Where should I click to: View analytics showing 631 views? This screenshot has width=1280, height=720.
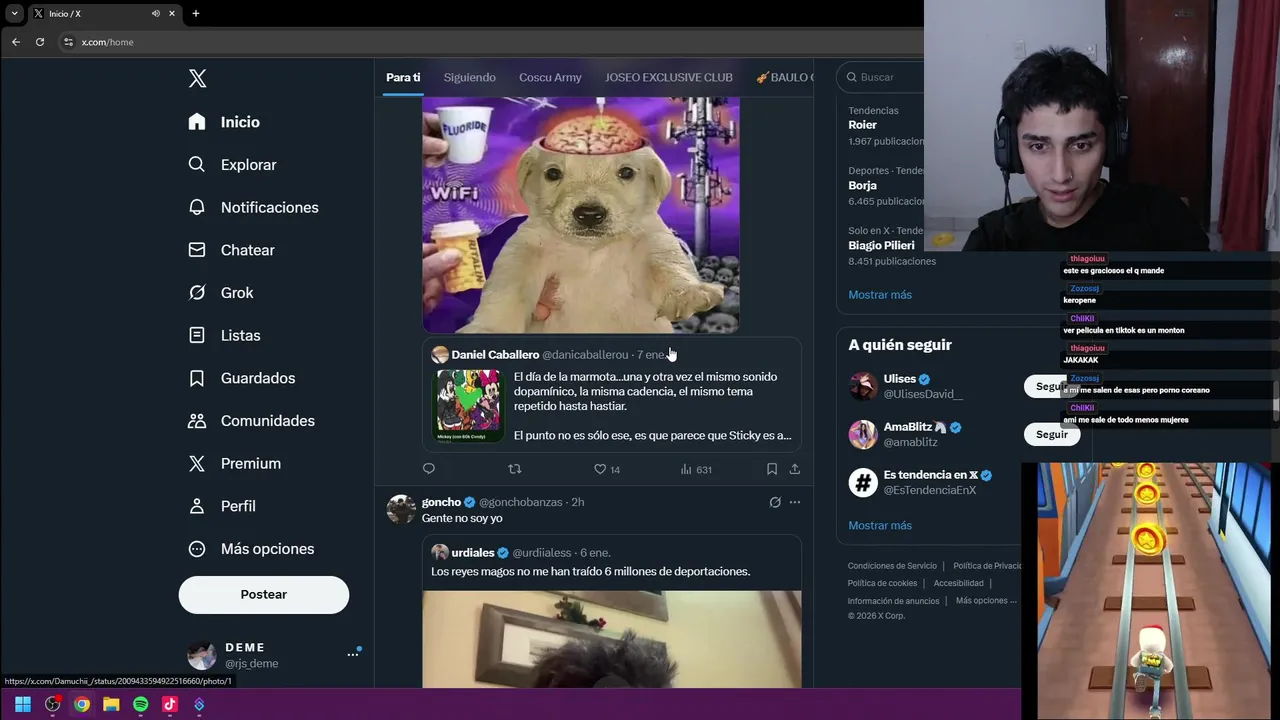pos(696,469)
